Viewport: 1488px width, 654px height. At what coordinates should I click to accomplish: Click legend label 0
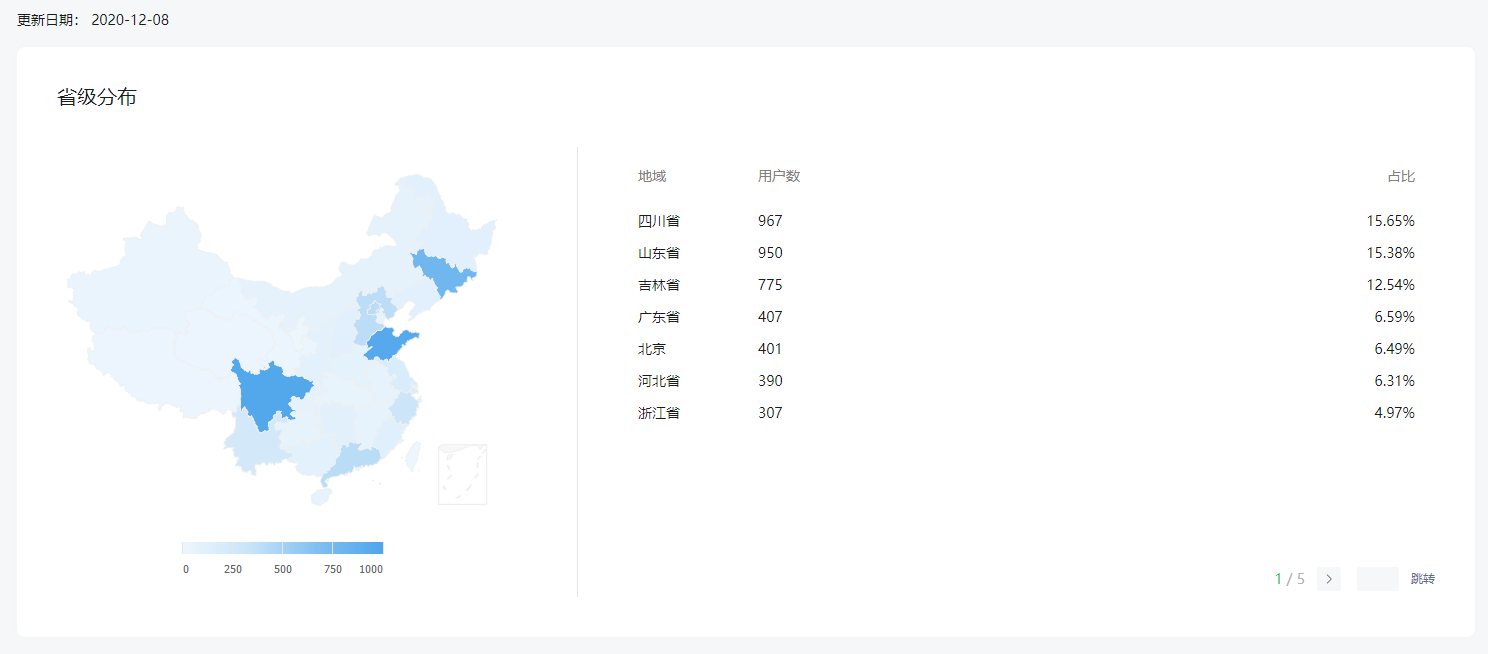(186, 569)
